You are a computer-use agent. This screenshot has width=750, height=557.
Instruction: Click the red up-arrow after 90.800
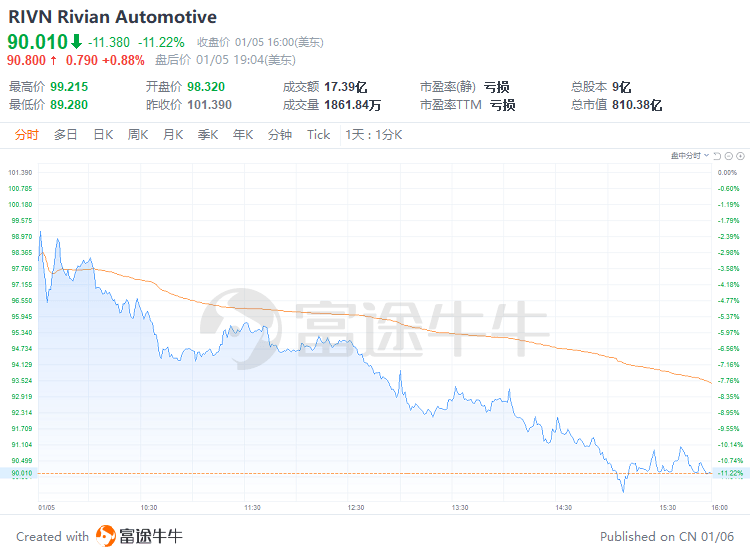click(x=54, y=60)
